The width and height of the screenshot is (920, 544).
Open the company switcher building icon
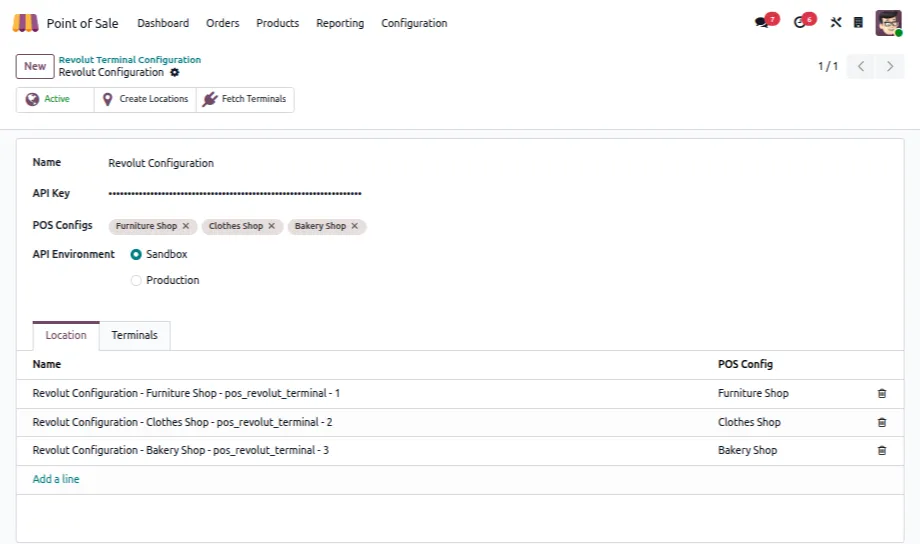click(x=858, y=22)
